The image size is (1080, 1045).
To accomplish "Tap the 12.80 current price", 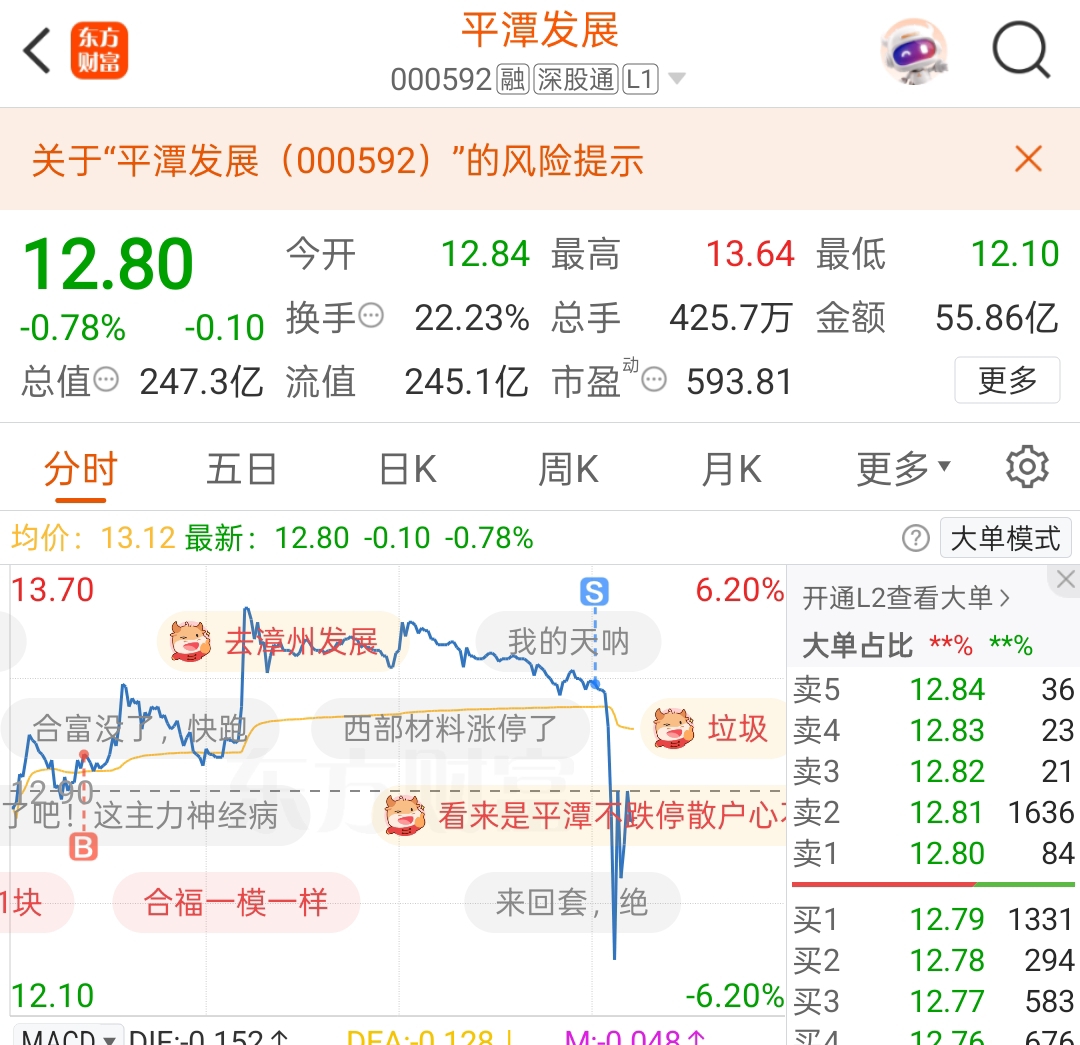I will point(107,263).
